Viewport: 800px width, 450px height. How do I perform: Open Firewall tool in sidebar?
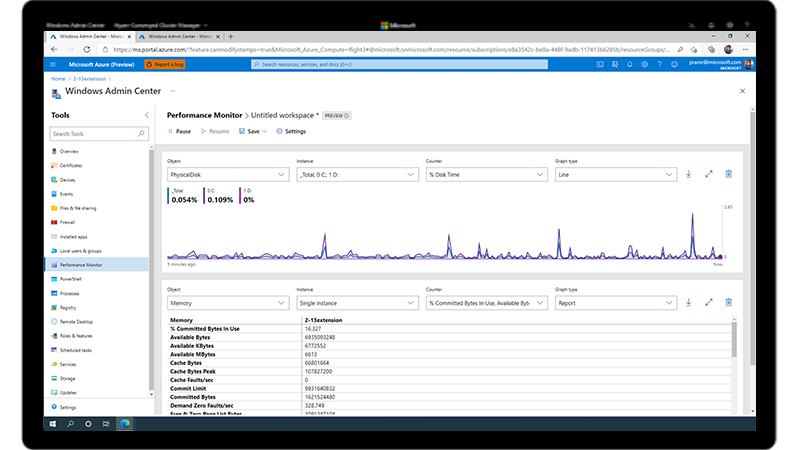coord(68,222)
